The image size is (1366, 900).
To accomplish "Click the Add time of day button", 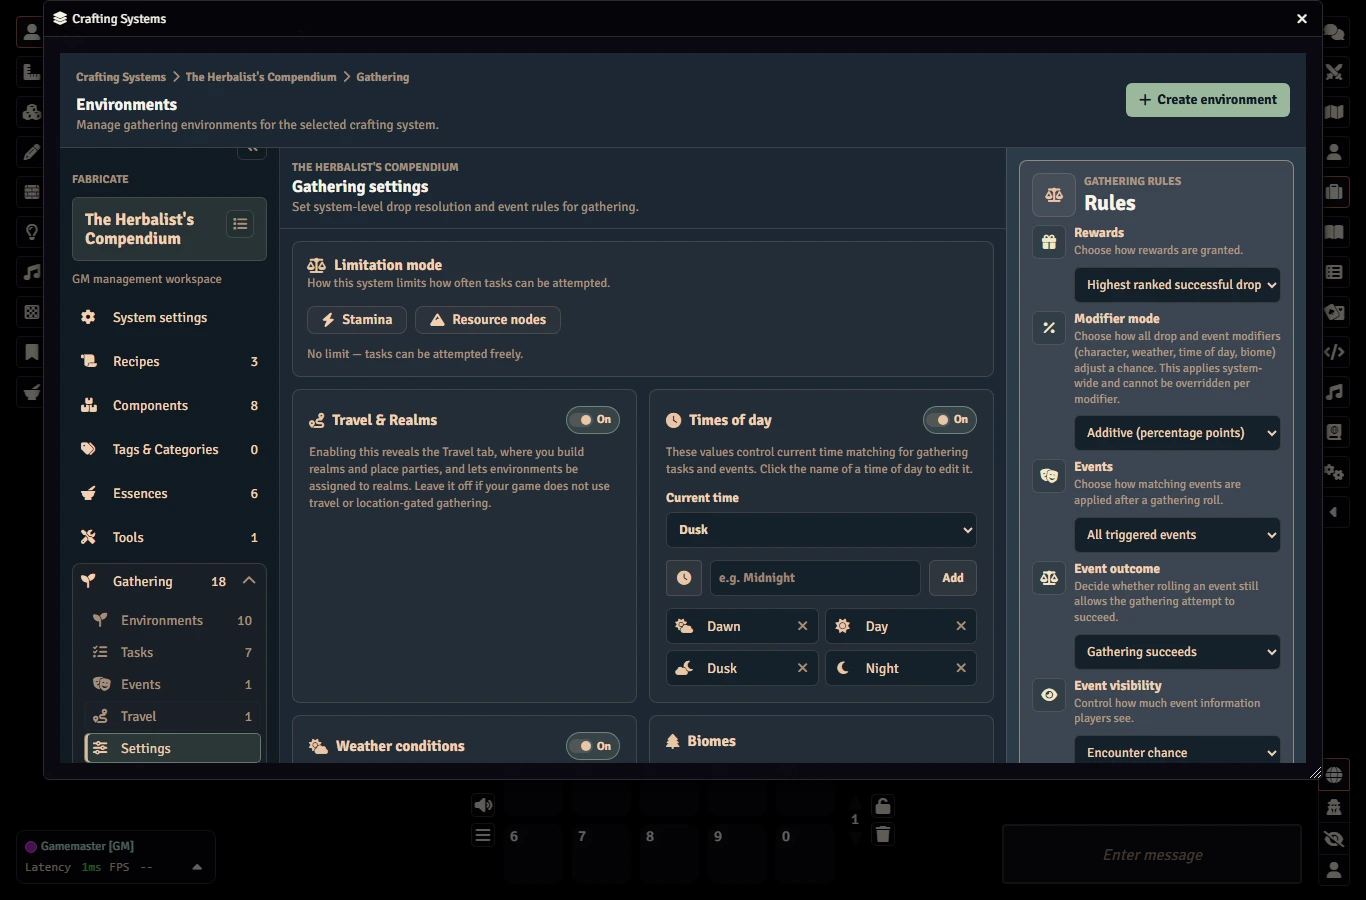I will click(x=953, y=578).
